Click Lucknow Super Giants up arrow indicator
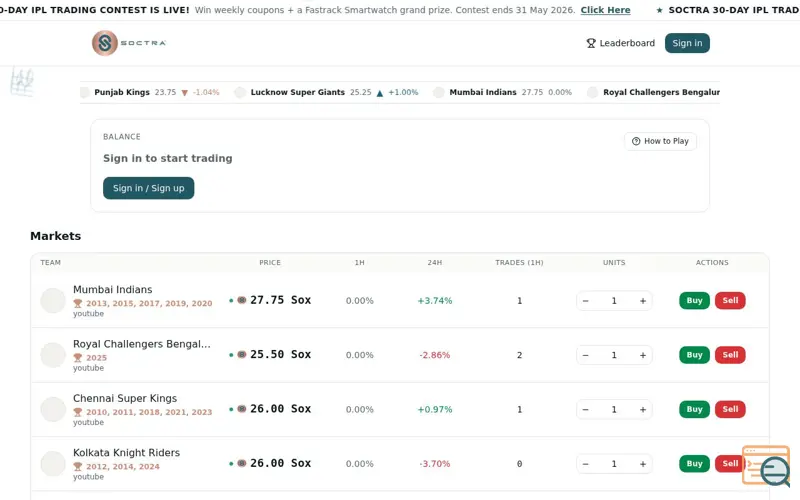 click(380, 93)
